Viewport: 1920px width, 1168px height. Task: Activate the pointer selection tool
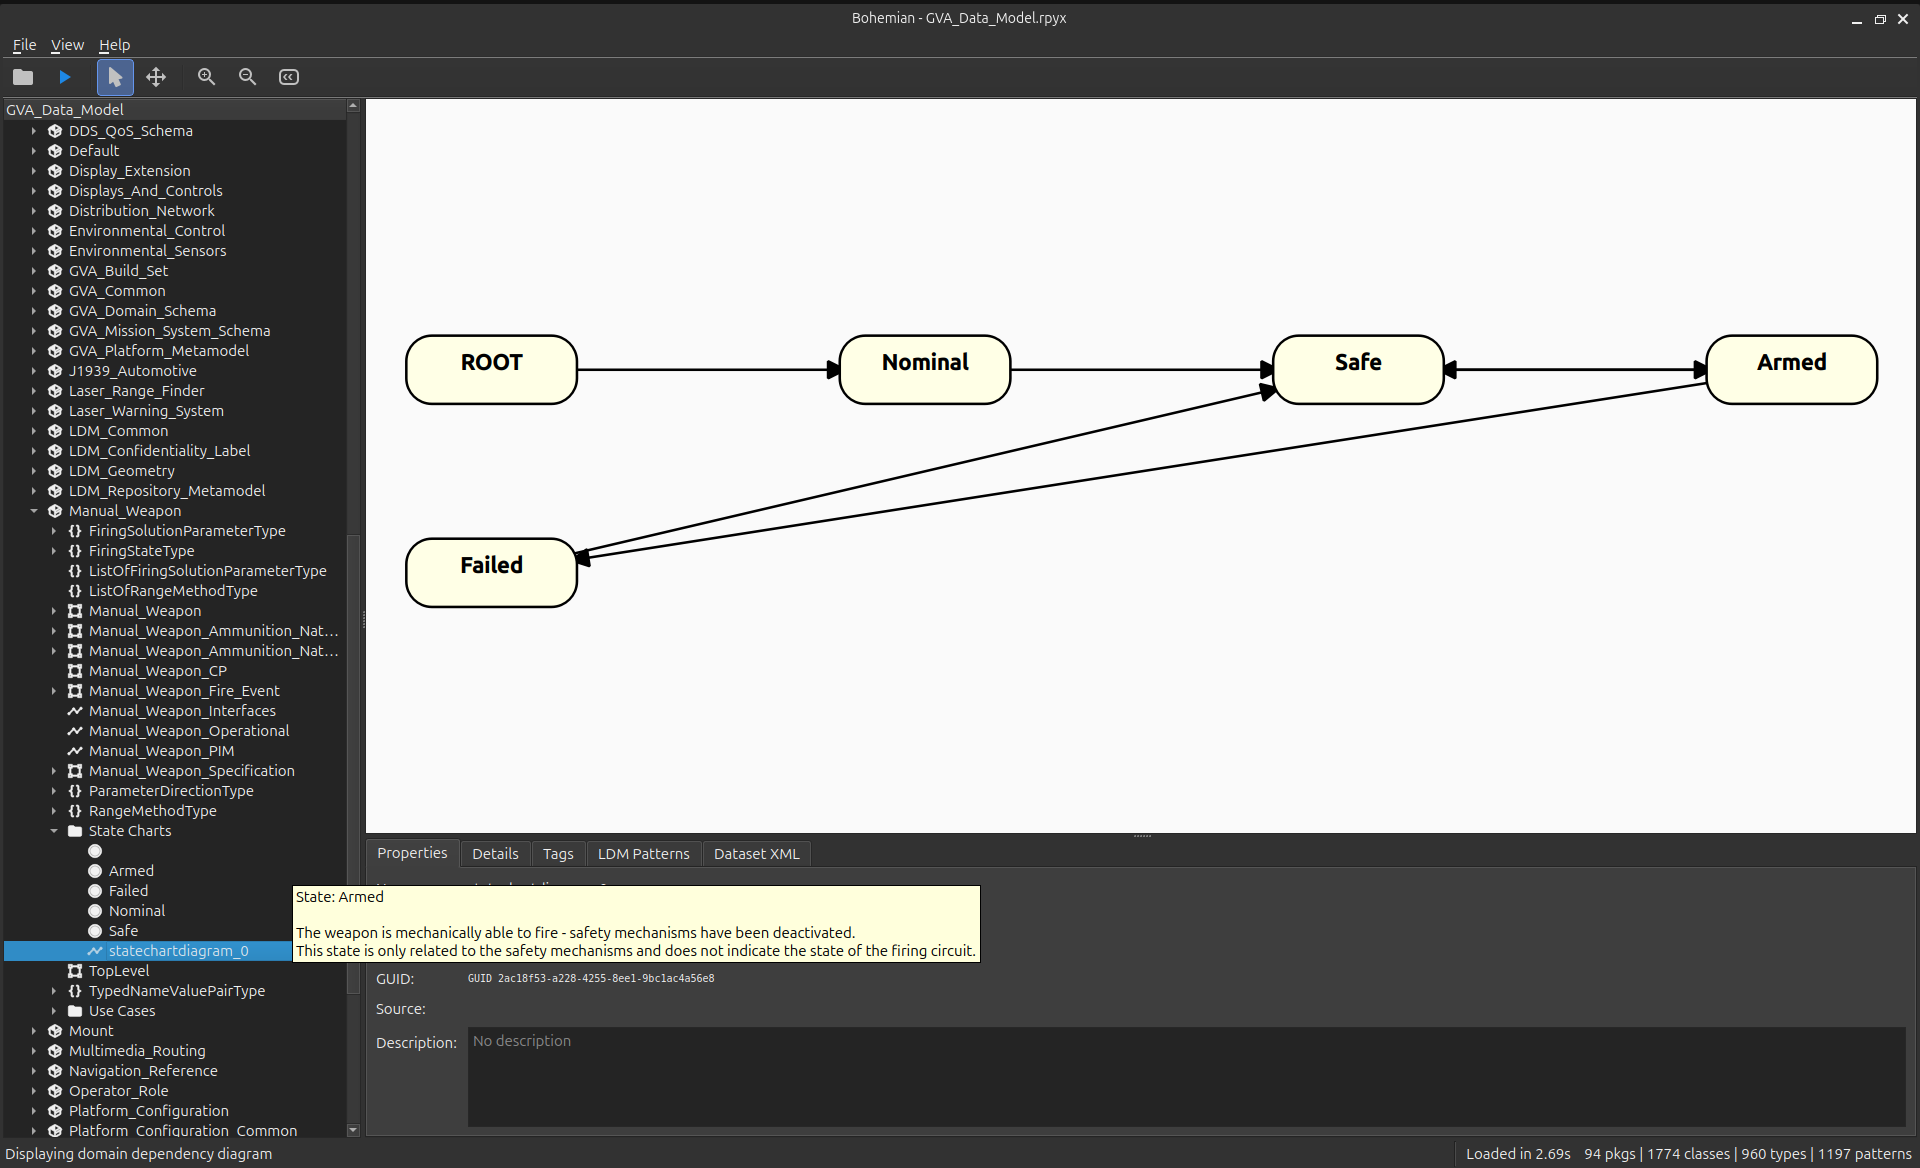115,77
